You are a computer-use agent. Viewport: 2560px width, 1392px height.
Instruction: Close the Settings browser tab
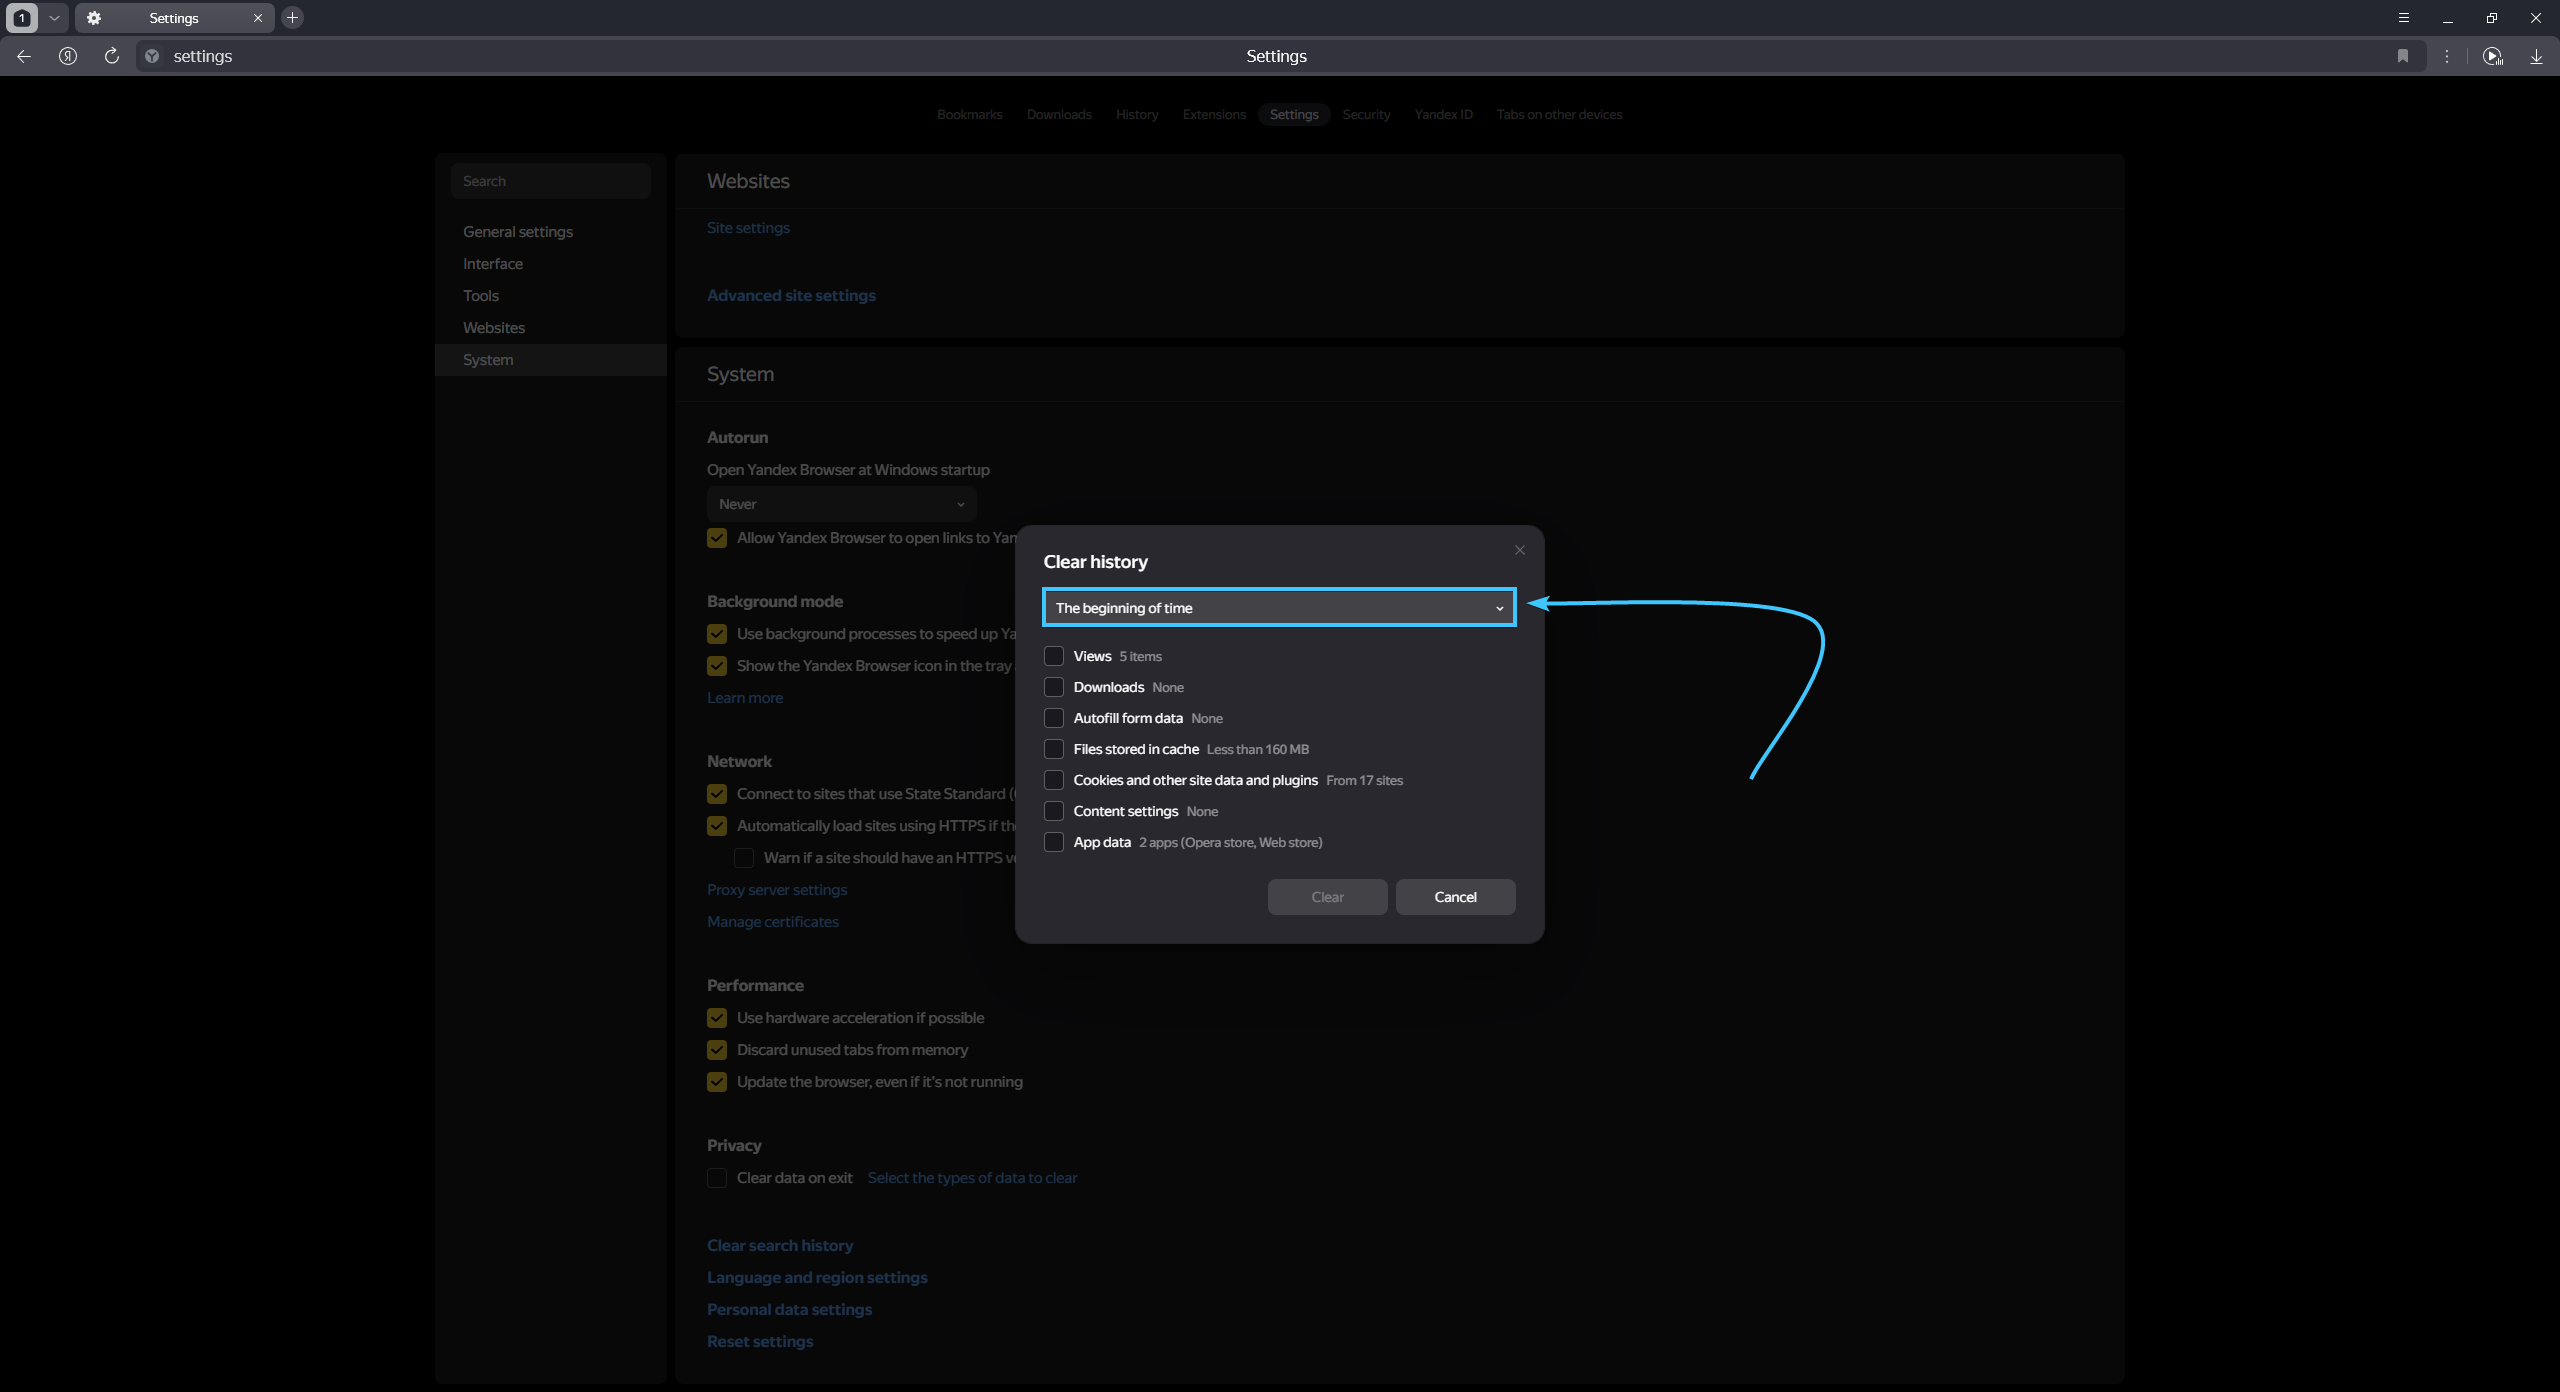tap(257, 18)
